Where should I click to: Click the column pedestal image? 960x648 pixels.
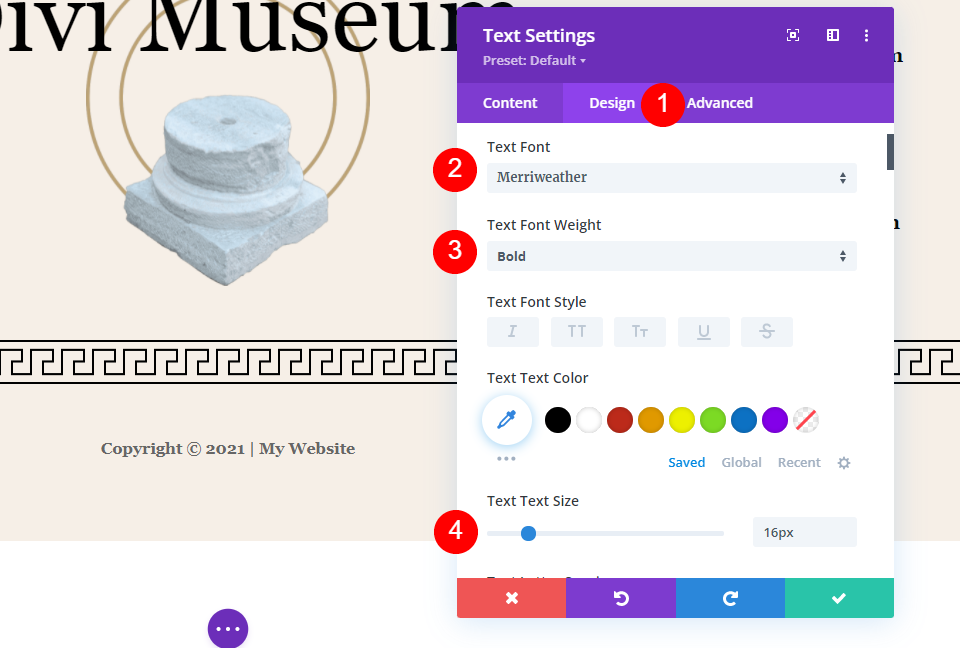coord(227,190)
